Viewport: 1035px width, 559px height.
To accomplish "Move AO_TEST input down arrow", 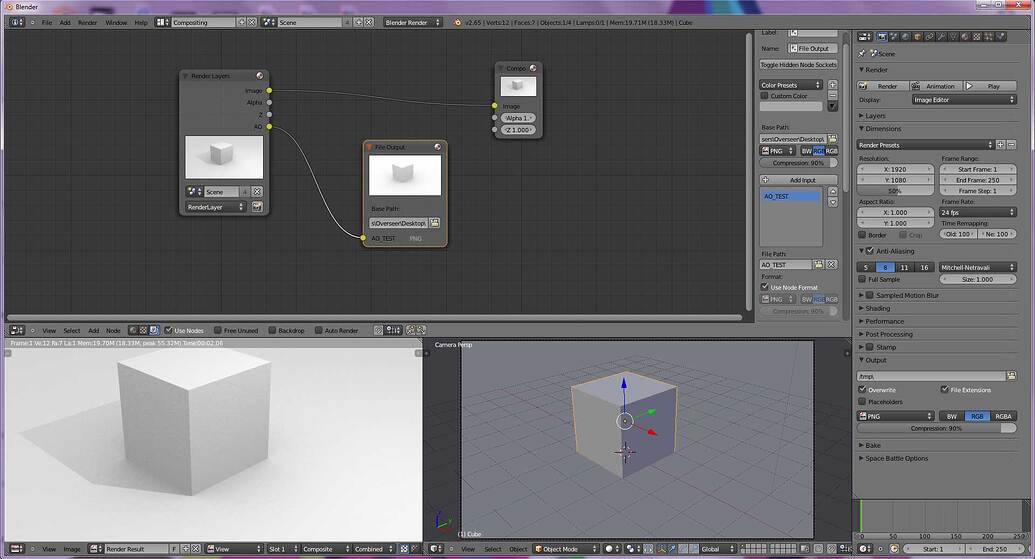I will pyautogui.click(x=832, y=203).
